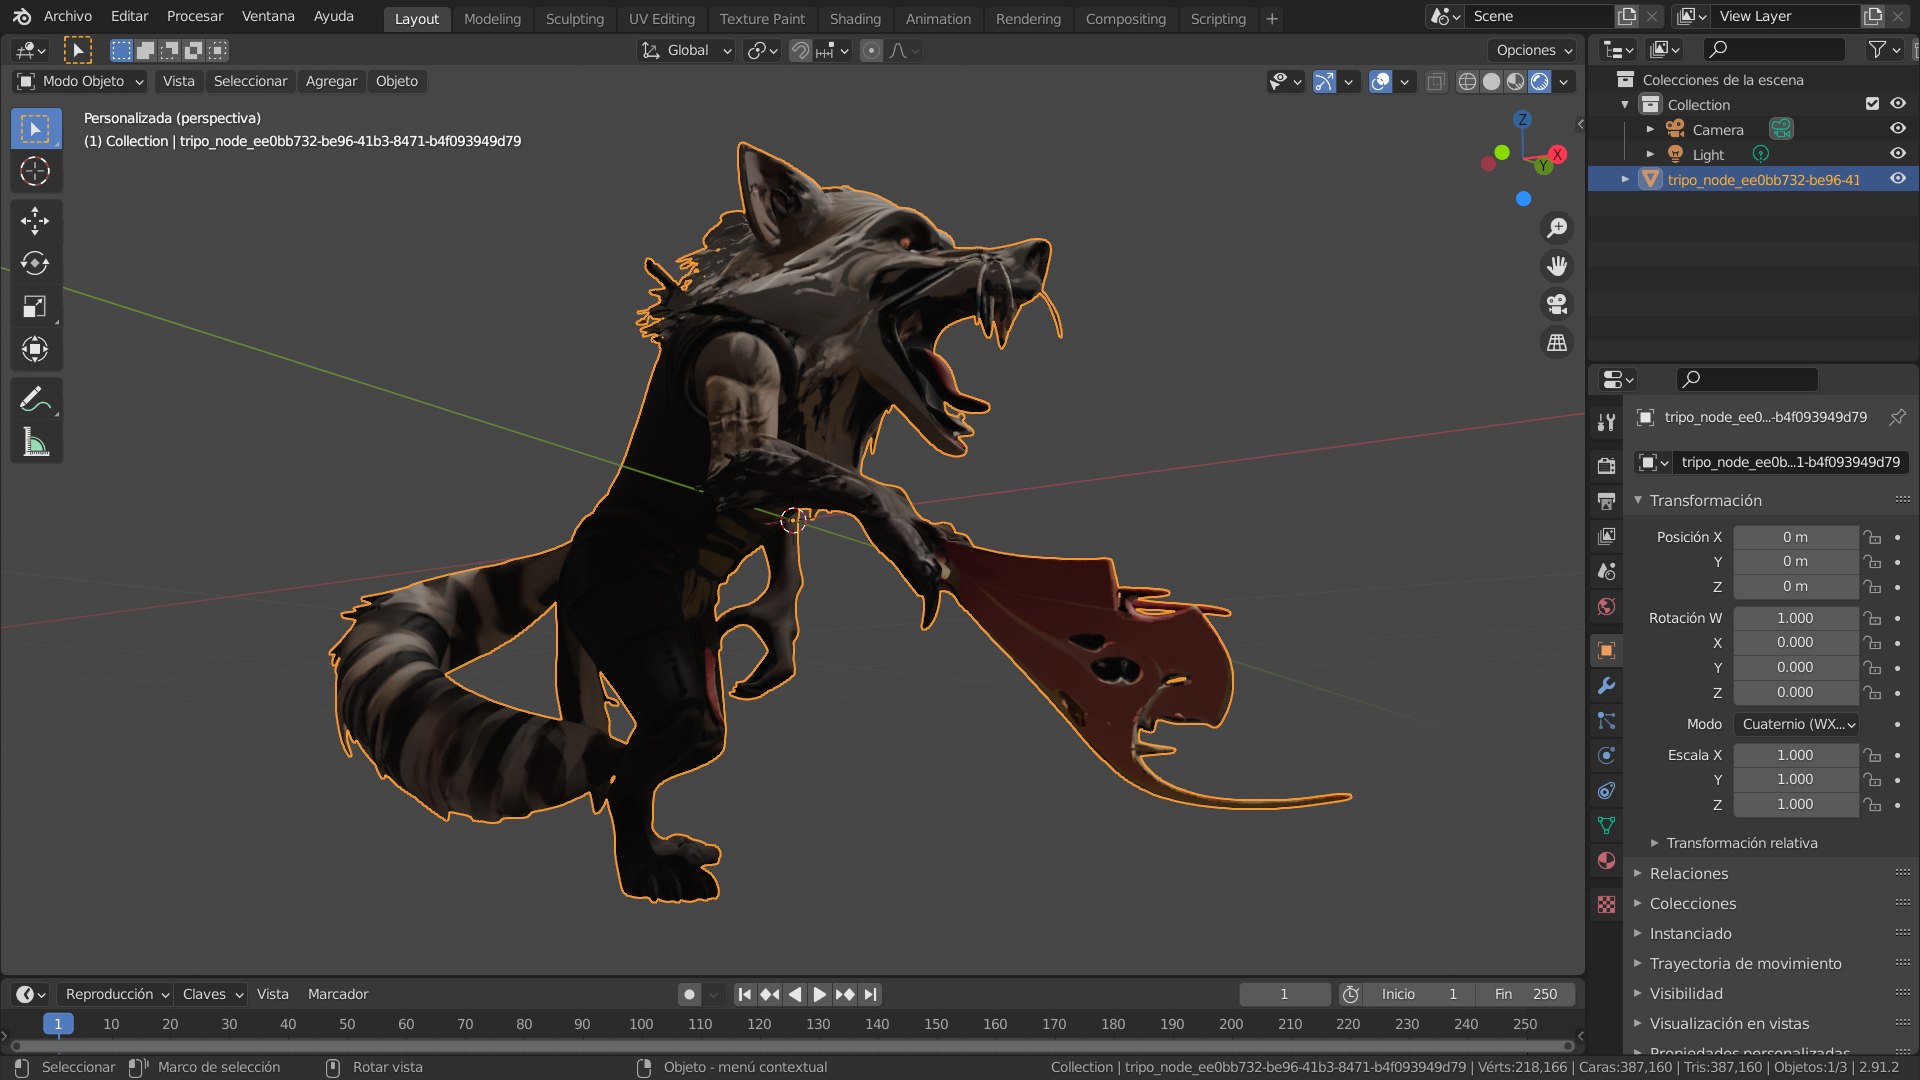The height and width of the screenshot is (1080, 1920).
Task: Hide the Light object in outliner
Action: pyautogui.click(x=1897, y=154)
